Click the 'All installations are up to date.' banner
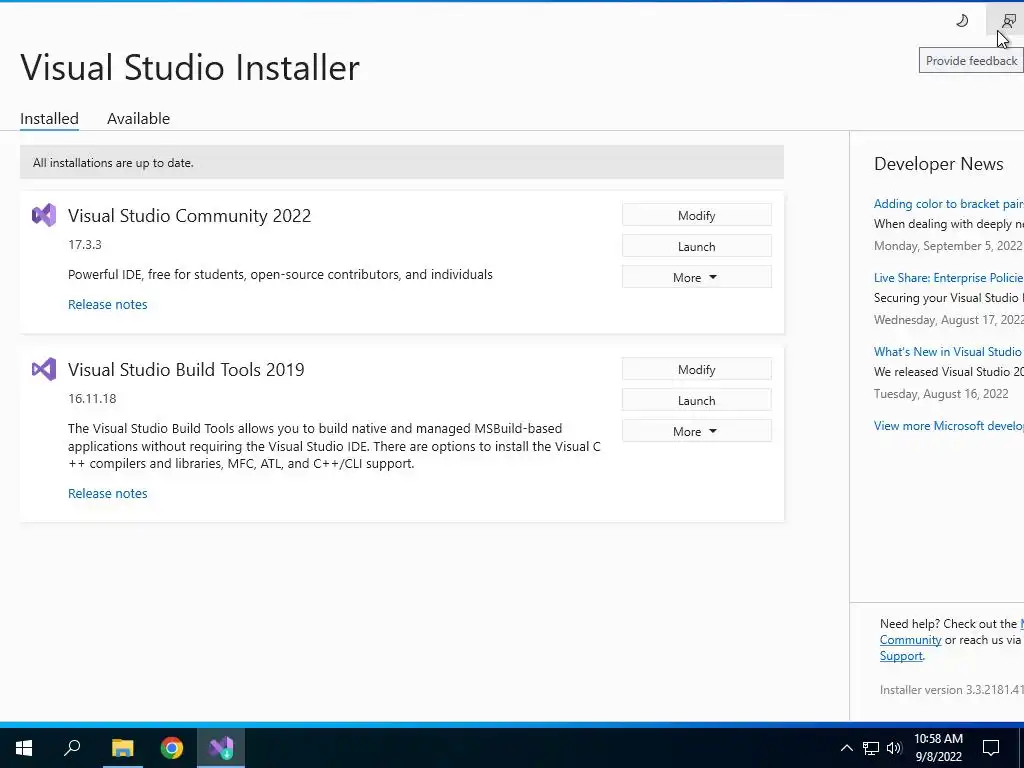 (x=402, y=163)
